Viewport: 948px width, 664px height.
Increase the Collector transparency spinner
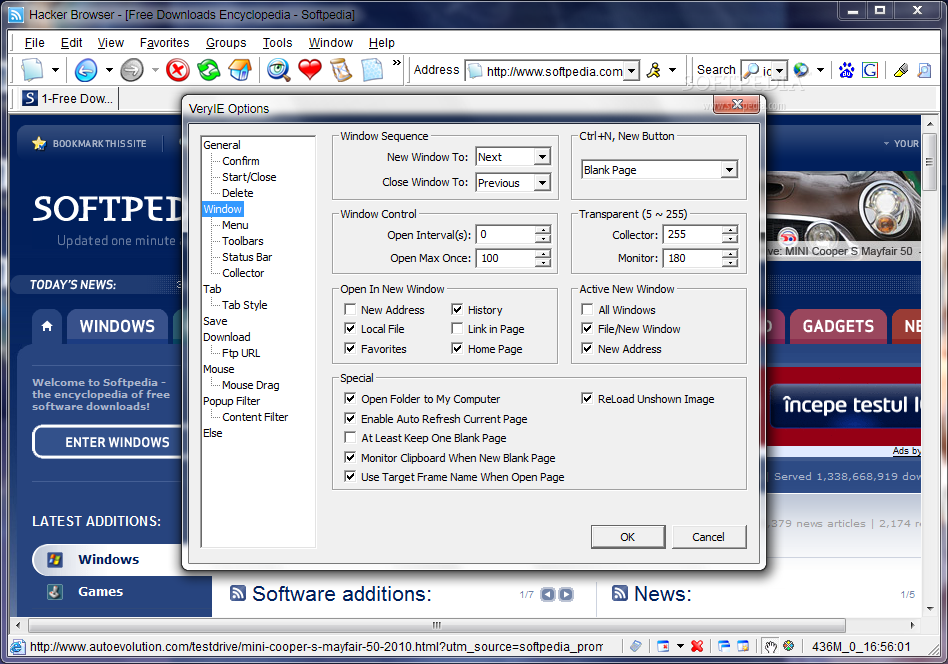pyautogui.click(x=730, y=230)
